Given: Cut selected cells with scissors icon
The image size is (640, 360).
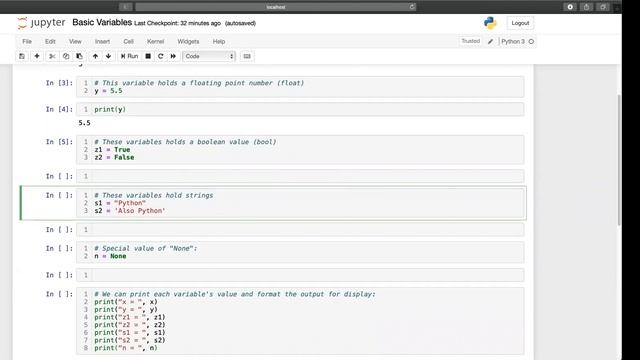Looking at the screenshot, I should 52,56.
